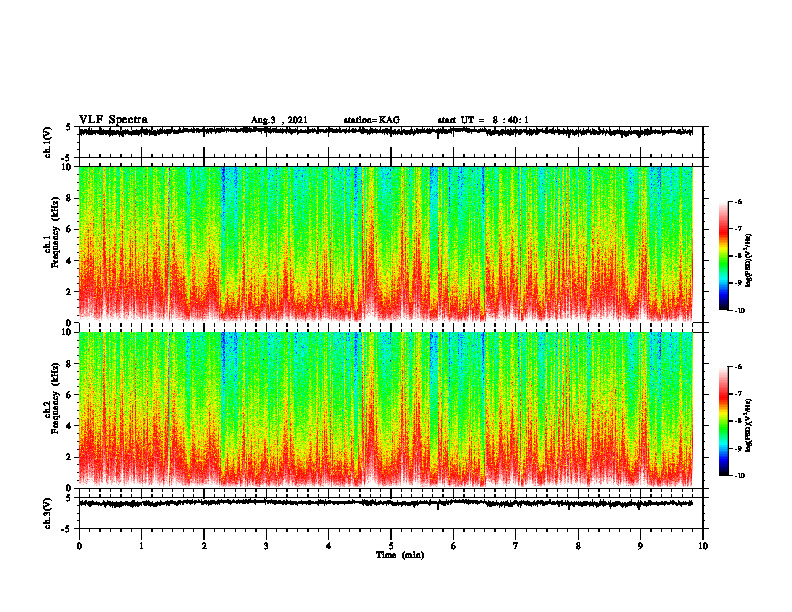Click the time axis tick label "6"
The height and width of the screenshot is (612, 792).
coord(454,546)
